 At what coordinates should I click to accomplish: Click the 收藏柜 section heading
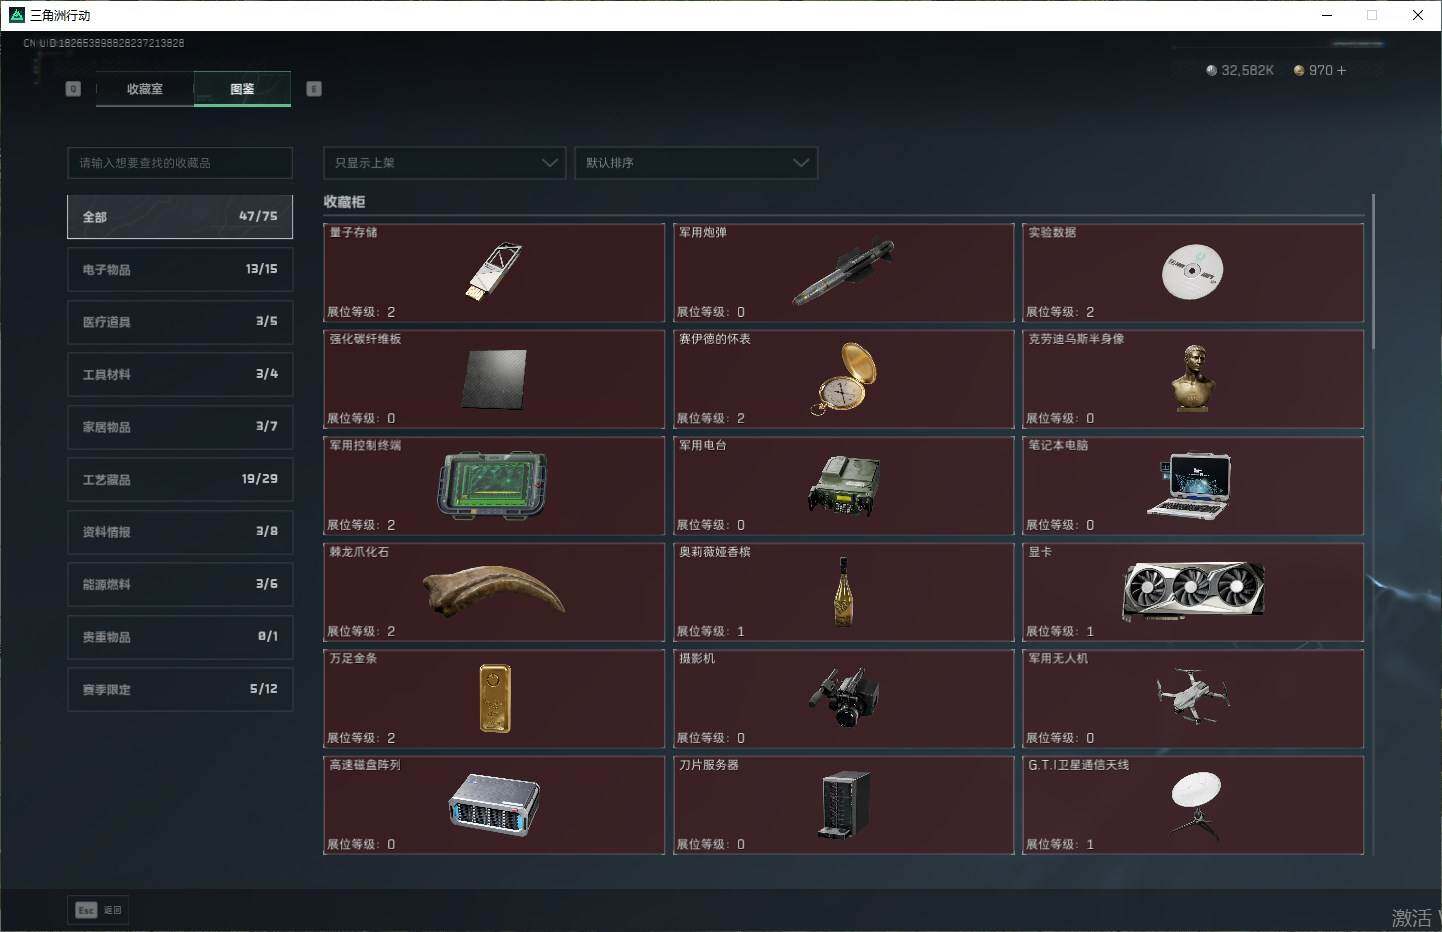[x=344, y=202]
